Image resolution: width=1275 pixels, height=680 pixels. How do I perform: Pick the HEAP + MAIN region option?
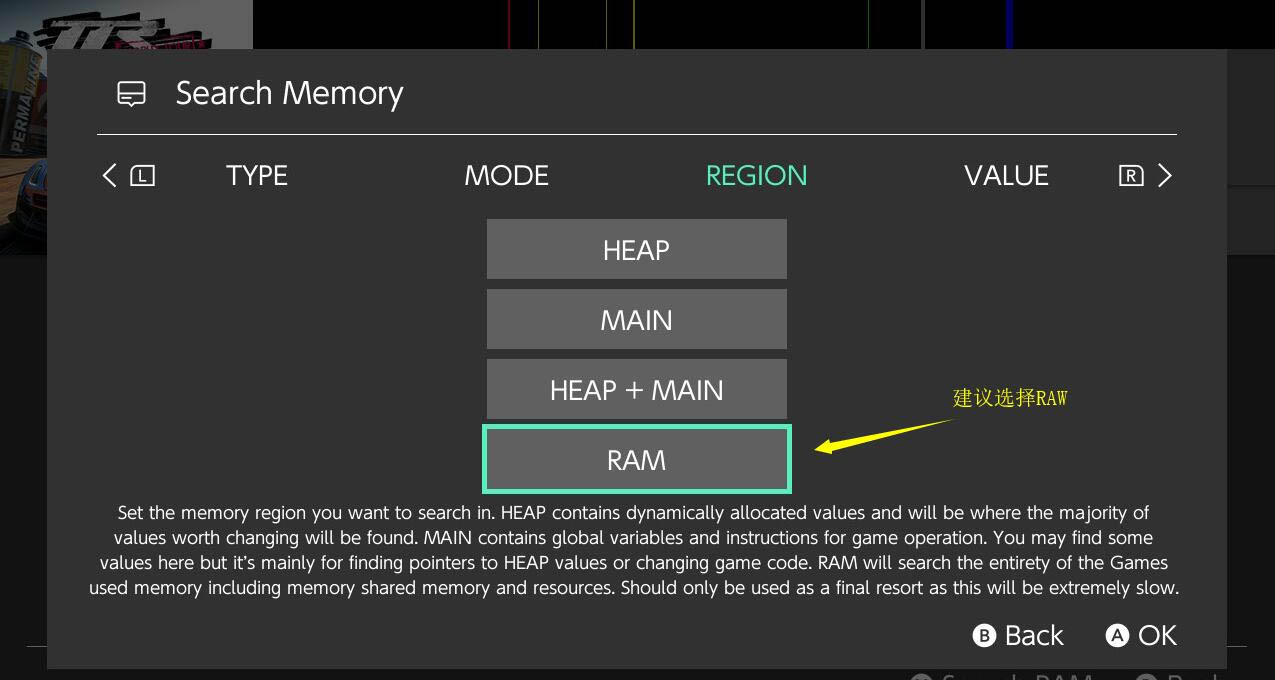point(636,390)
